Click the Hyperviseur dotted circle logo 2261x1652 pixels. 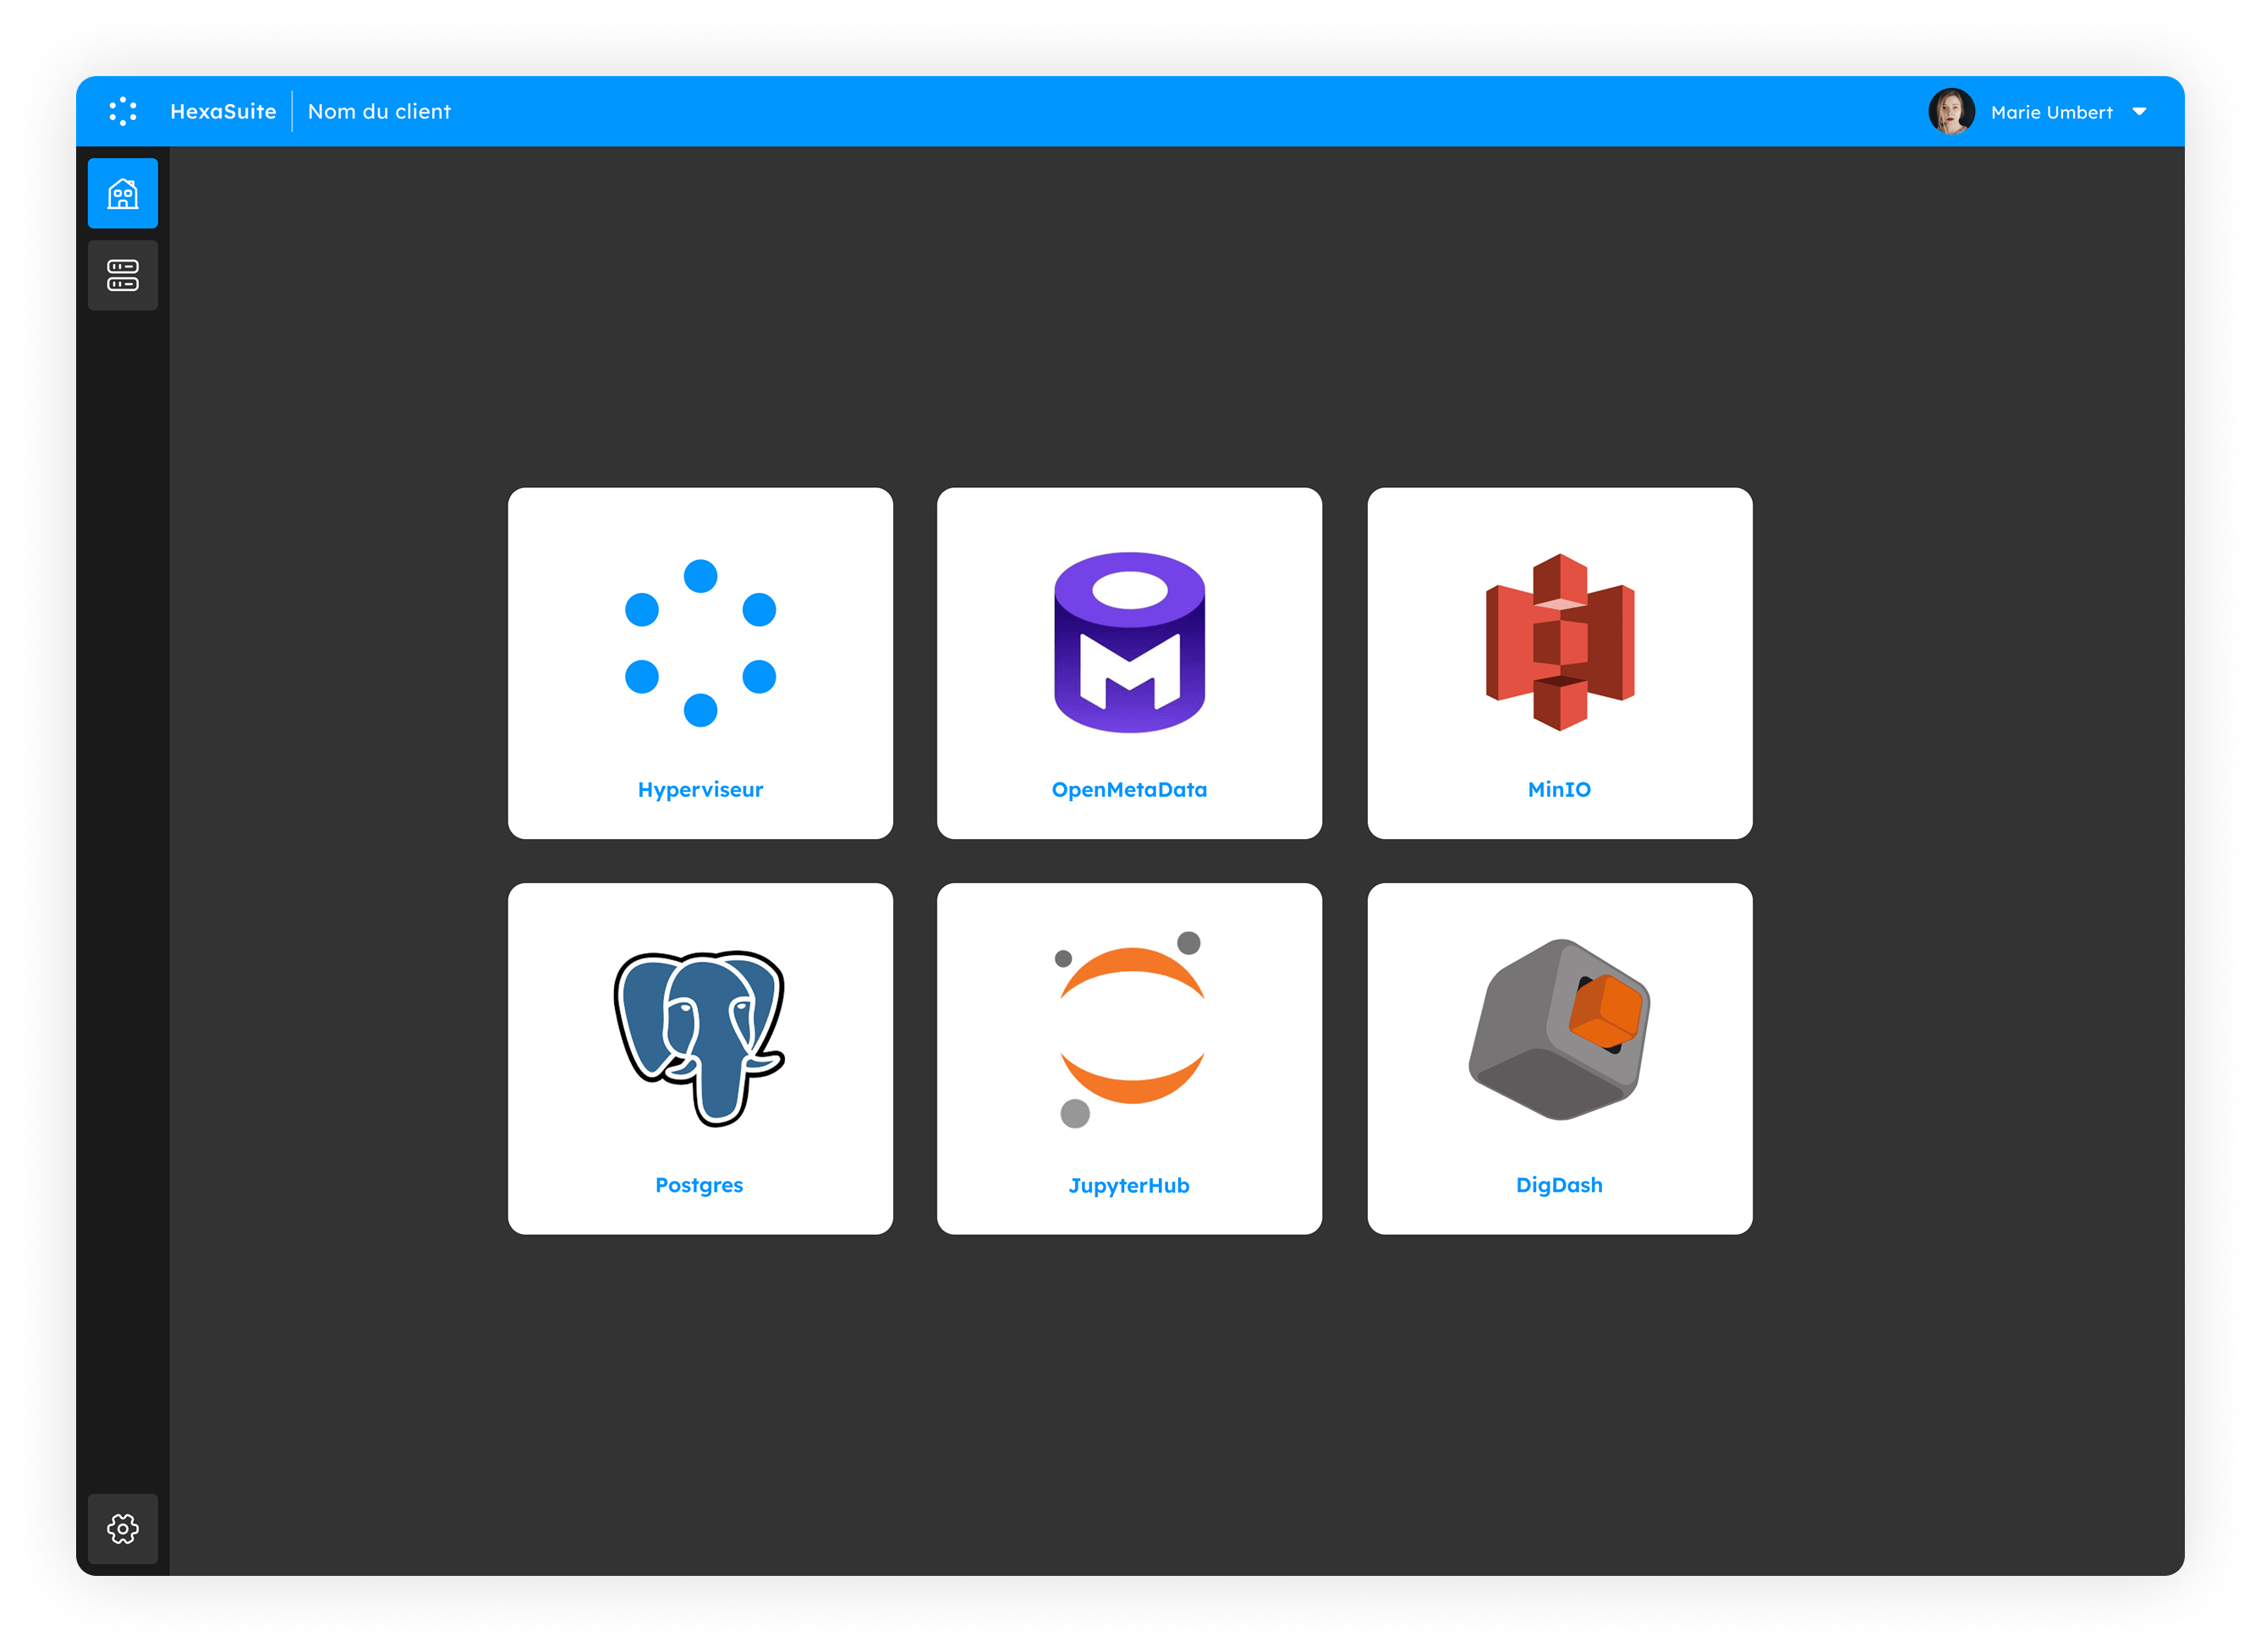point(700,643)
